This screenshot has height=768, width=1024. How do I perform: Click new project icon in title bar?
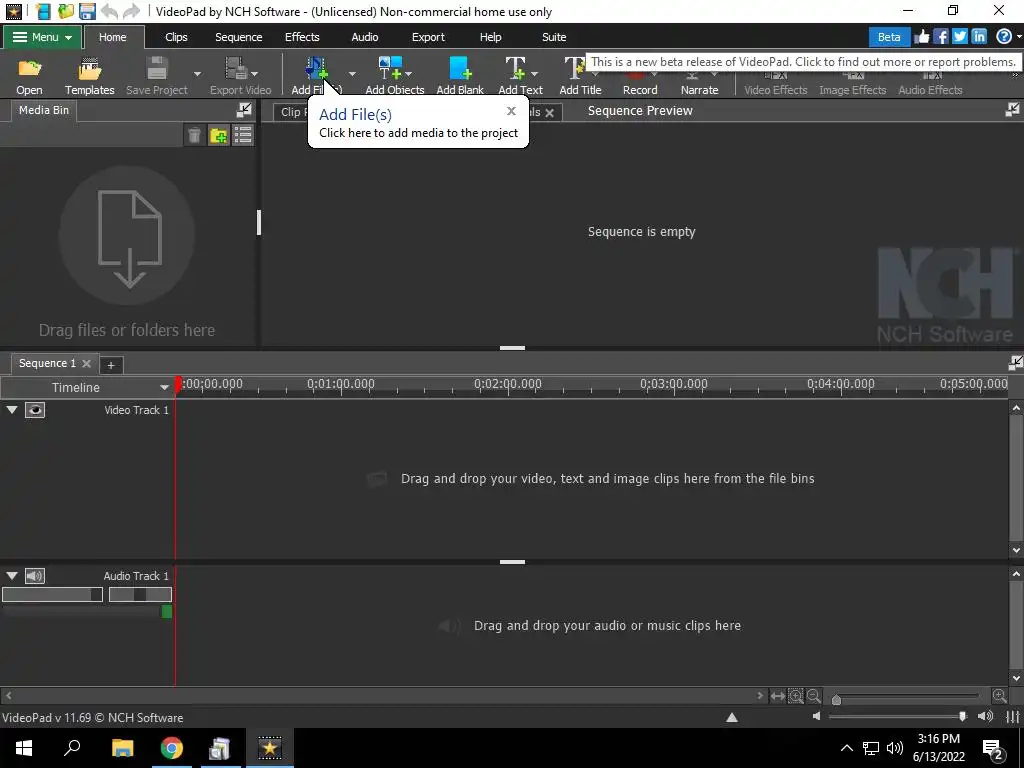[x=44, y=11]
